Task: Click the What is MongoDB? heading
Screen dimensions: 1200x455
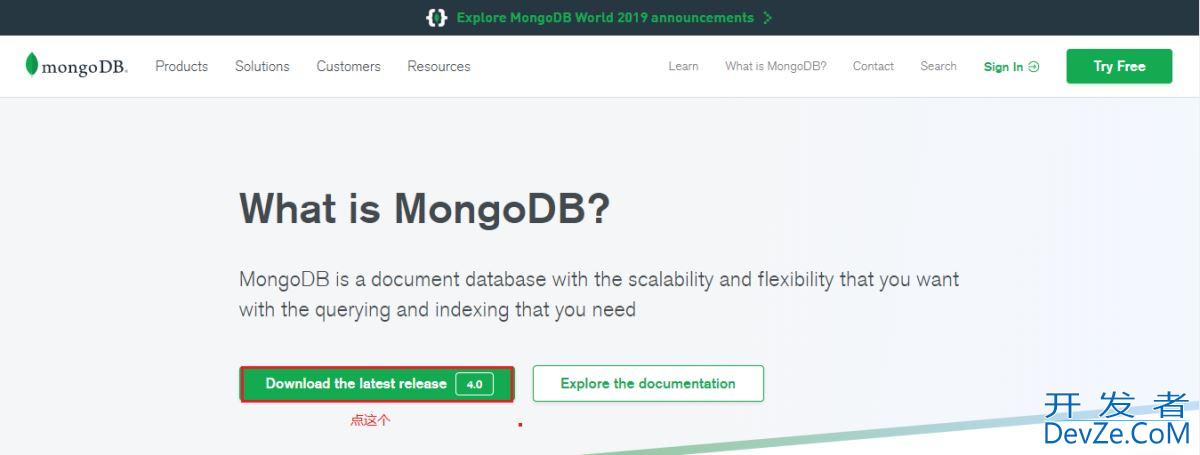Action: pyautogui.click(x=424, y=208)
